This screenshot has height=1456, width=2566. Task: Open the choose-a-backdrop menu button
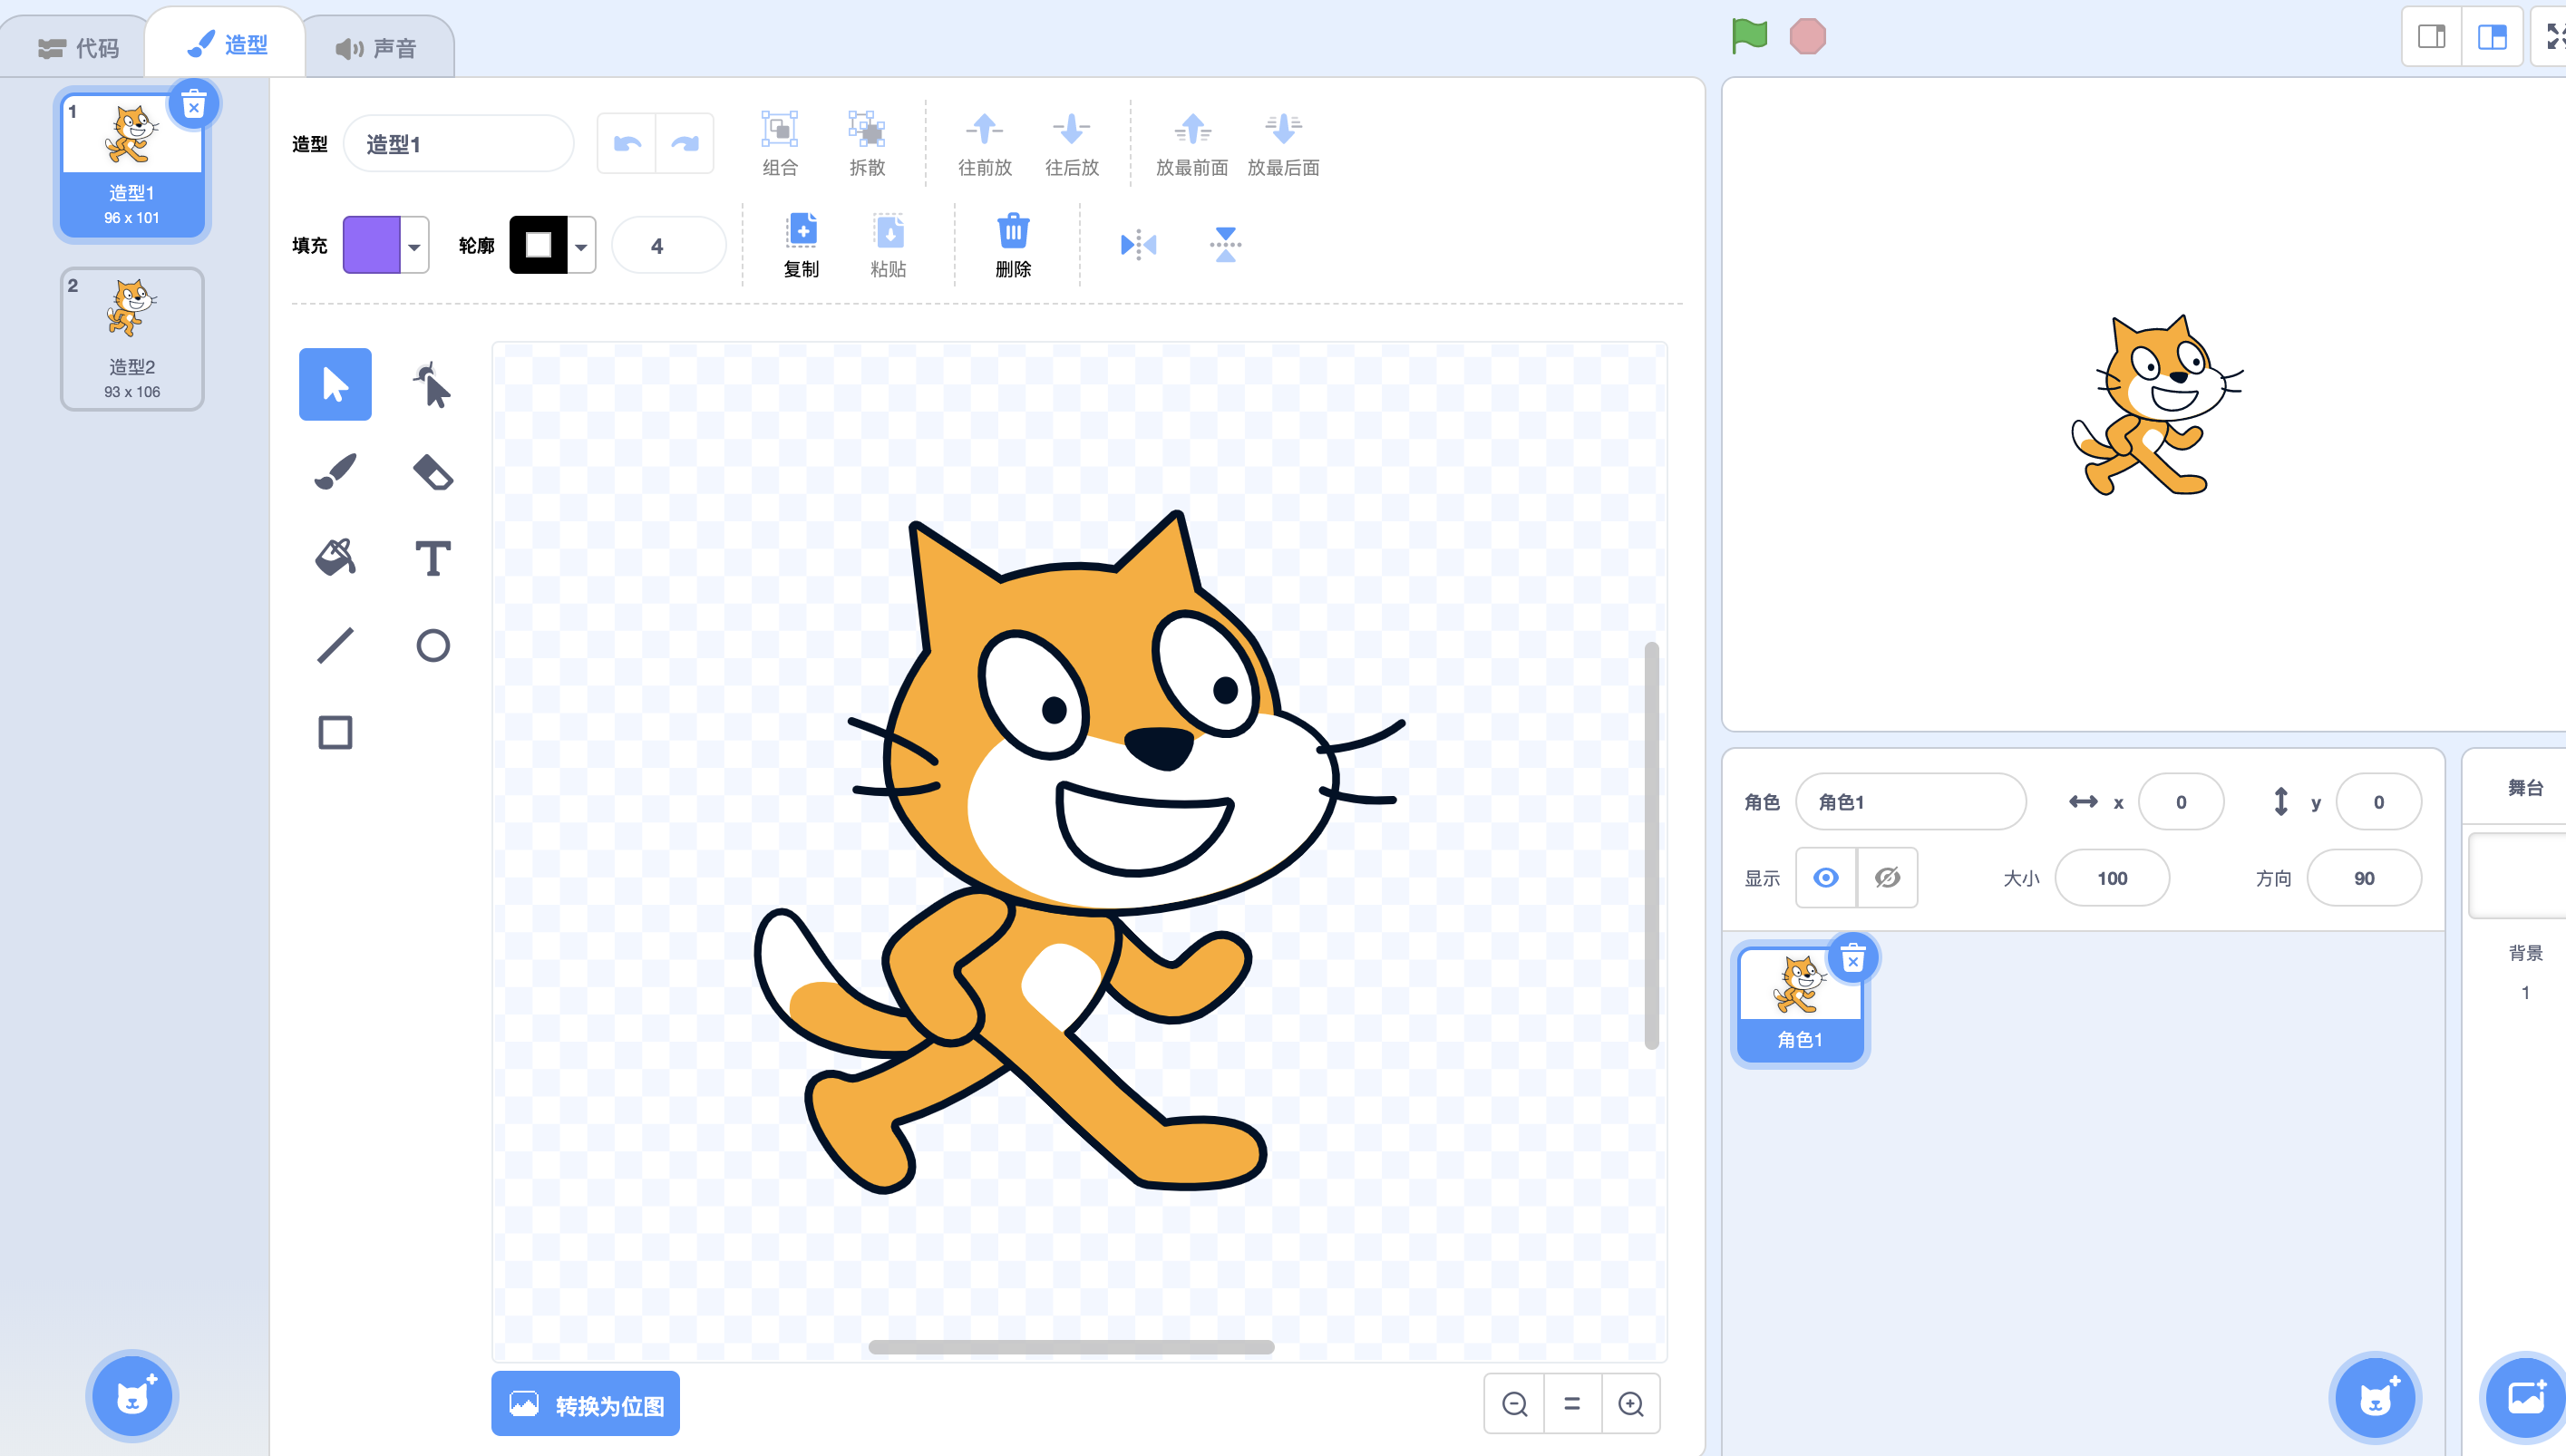2525,1397
